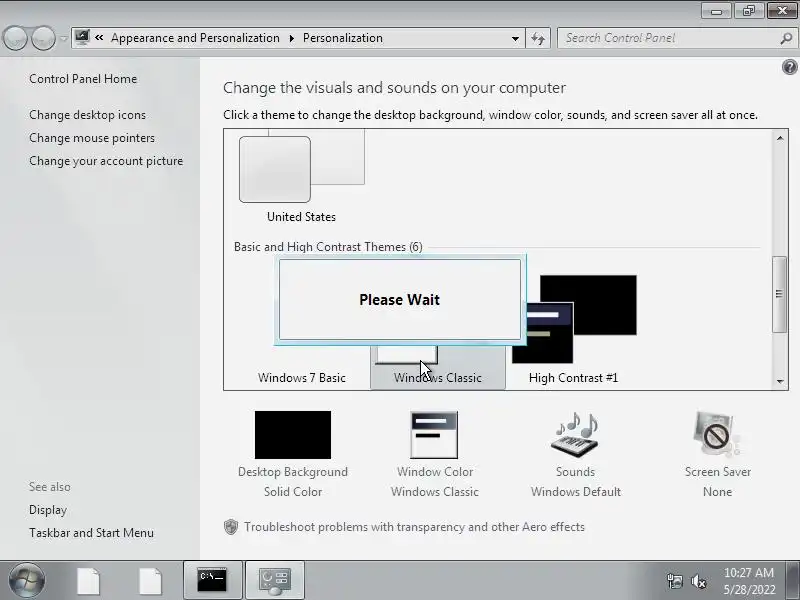Click the Back navigation arrow button
This screenshot has width=800, height=600.
pos(15,38)
